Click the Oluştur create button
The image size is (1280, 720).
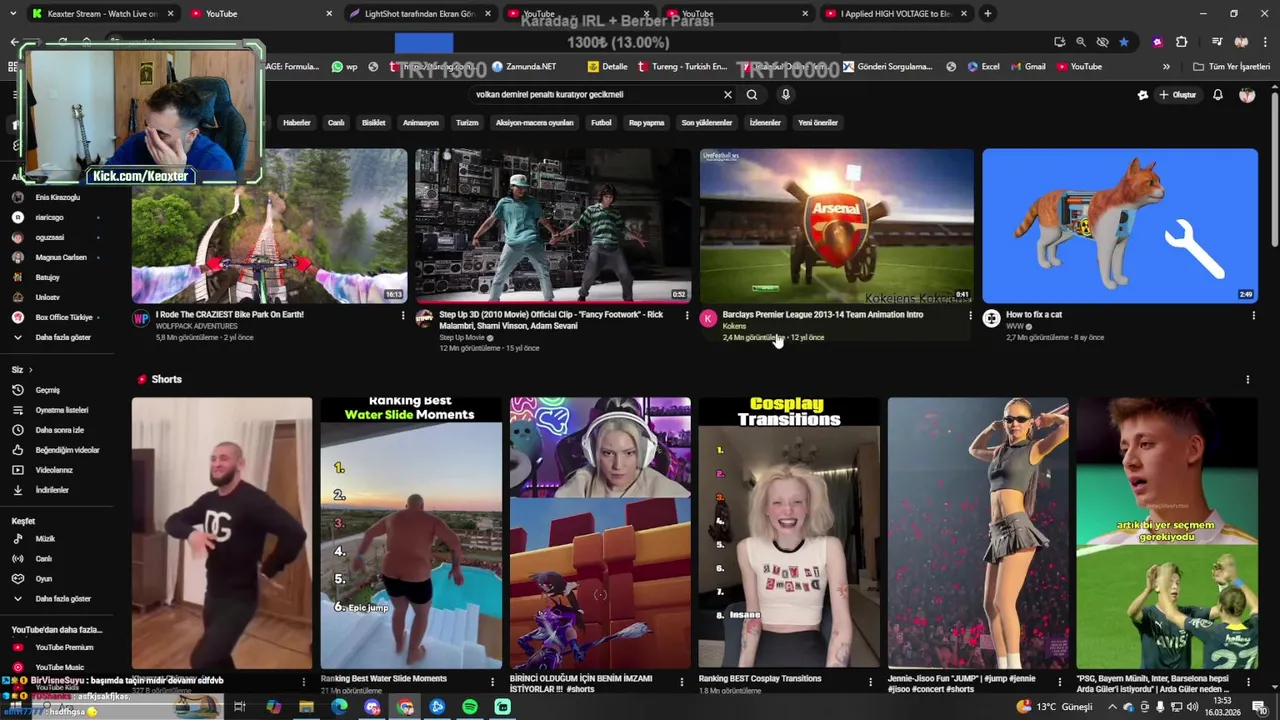[1178, 95]
